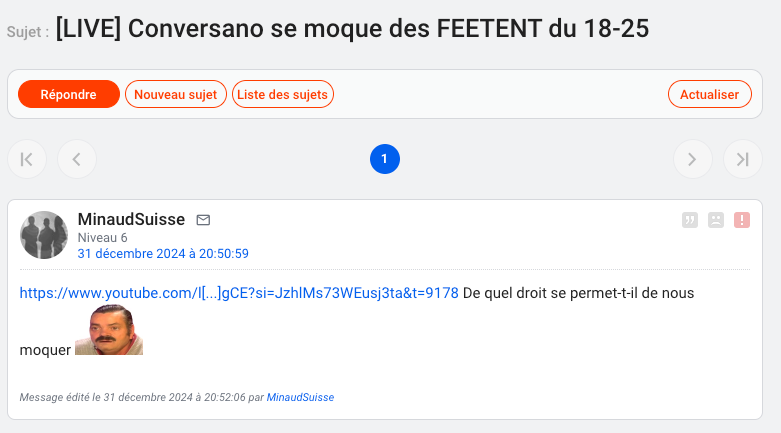Click the laughing man sticker image
Screen dimensions: 781x433
(109, 330)
